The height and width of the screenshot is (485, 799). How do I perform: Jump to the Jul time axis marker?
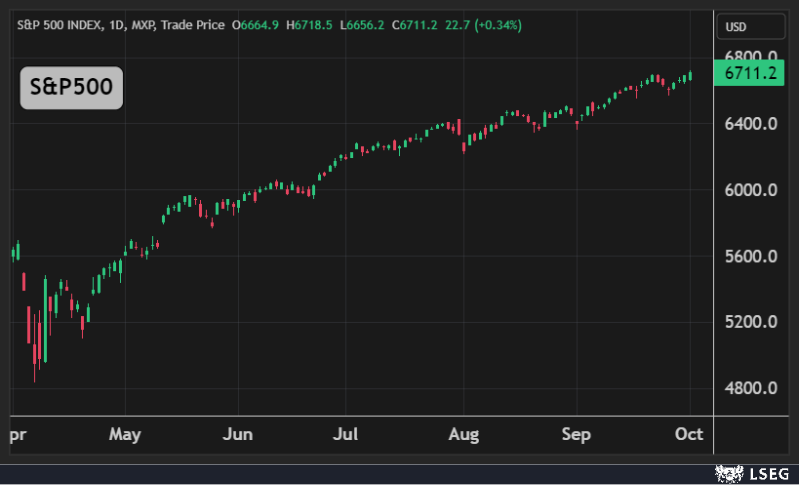point(345,435)
